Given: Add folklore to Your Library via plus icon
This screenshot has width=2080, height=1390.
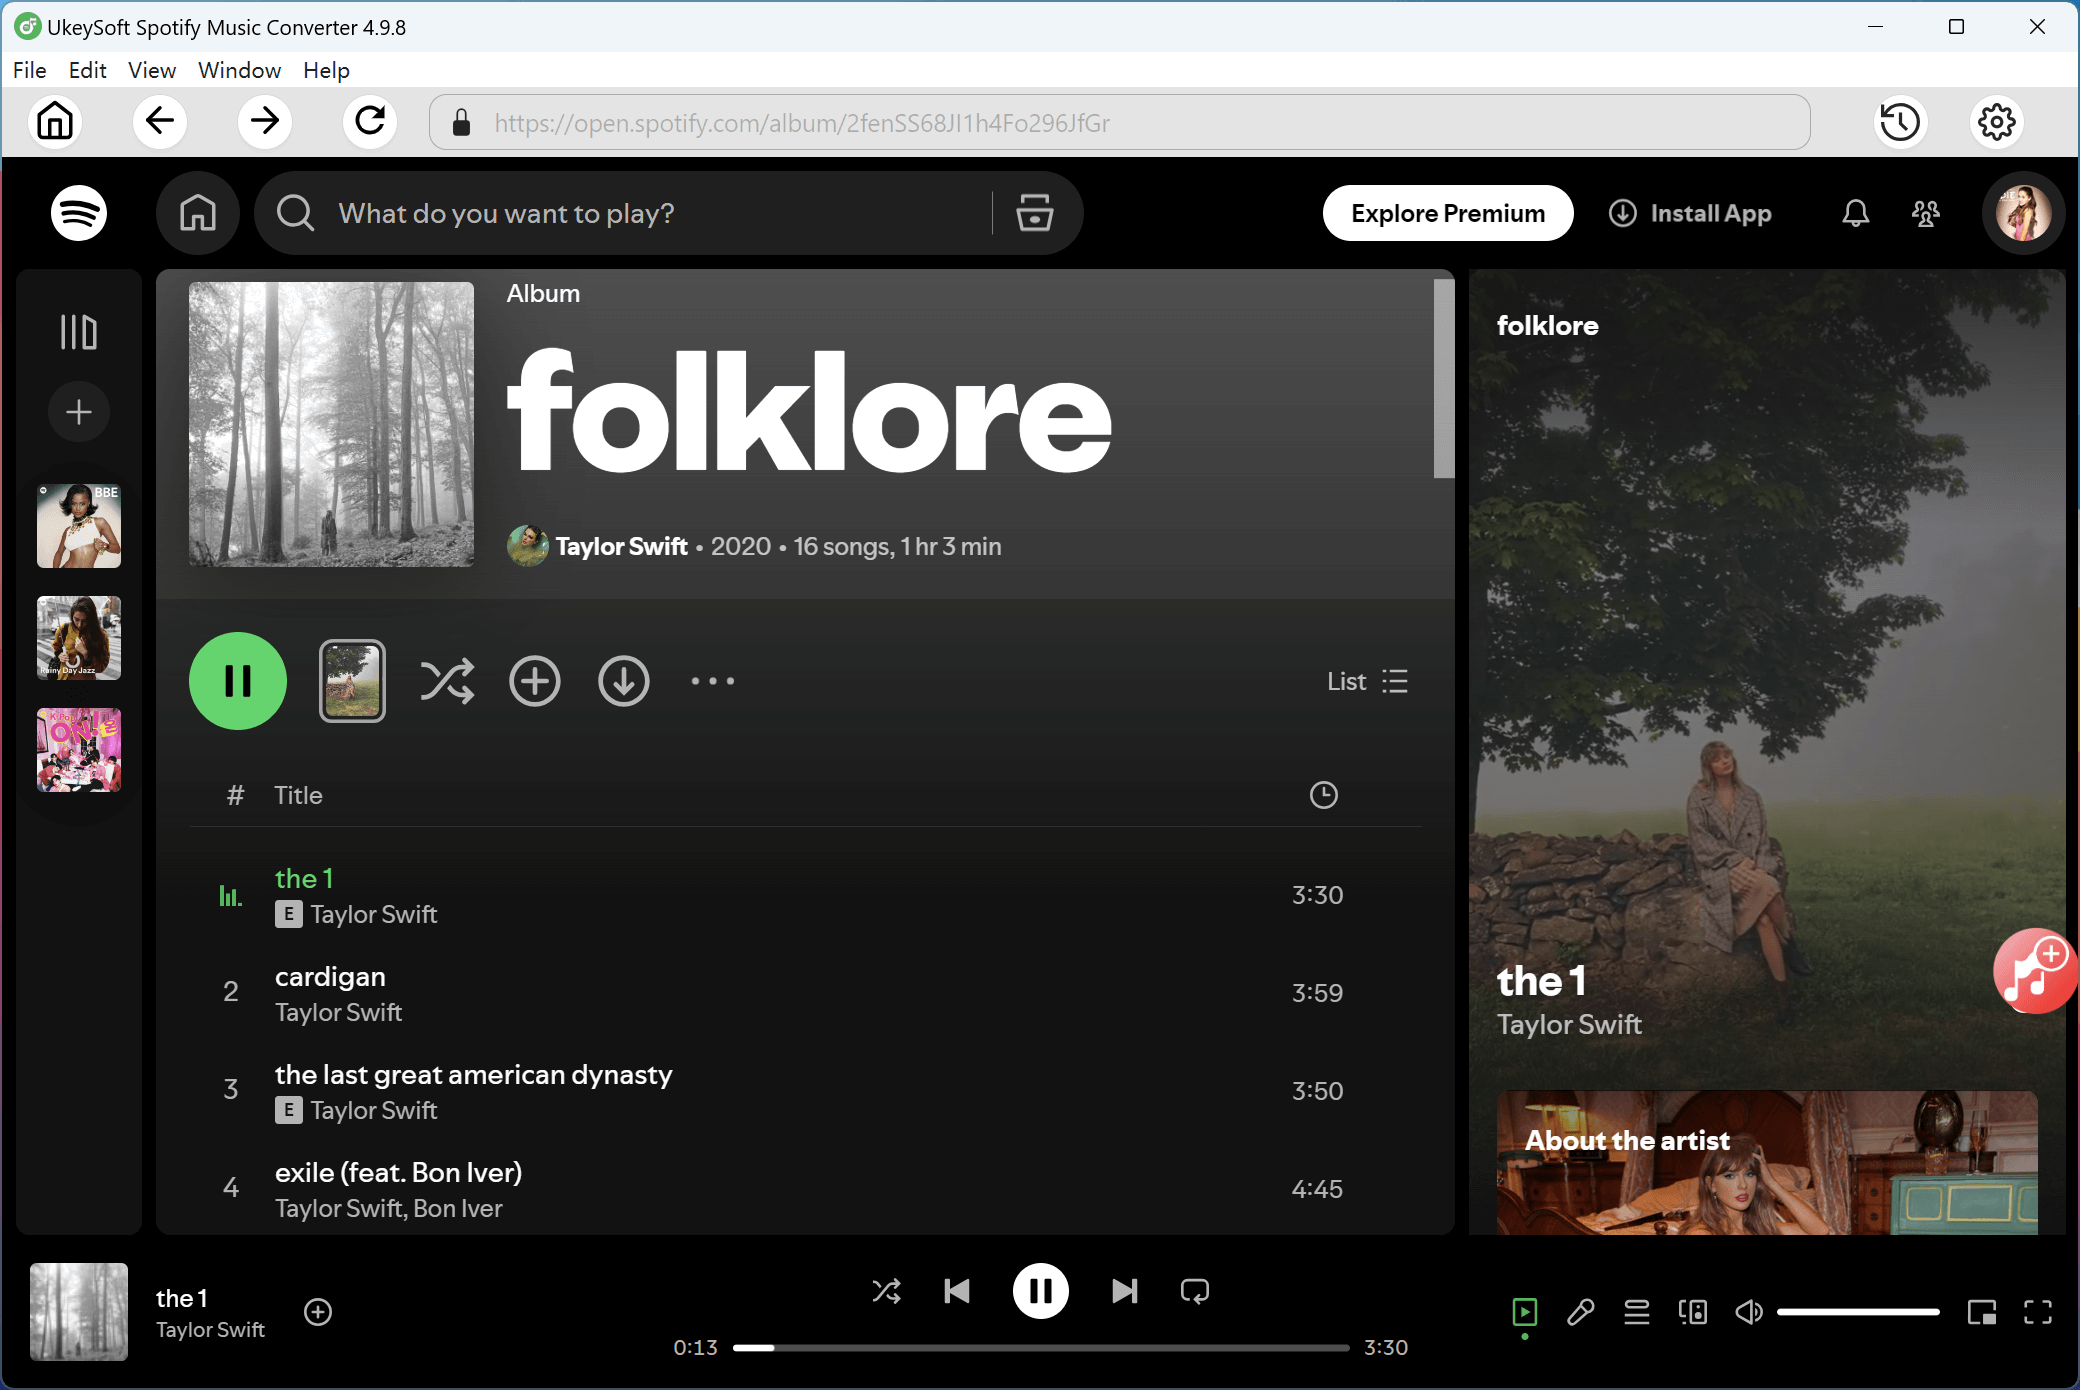Looking at the screenshot, I should pyautogui.click(x=535, y=681).
